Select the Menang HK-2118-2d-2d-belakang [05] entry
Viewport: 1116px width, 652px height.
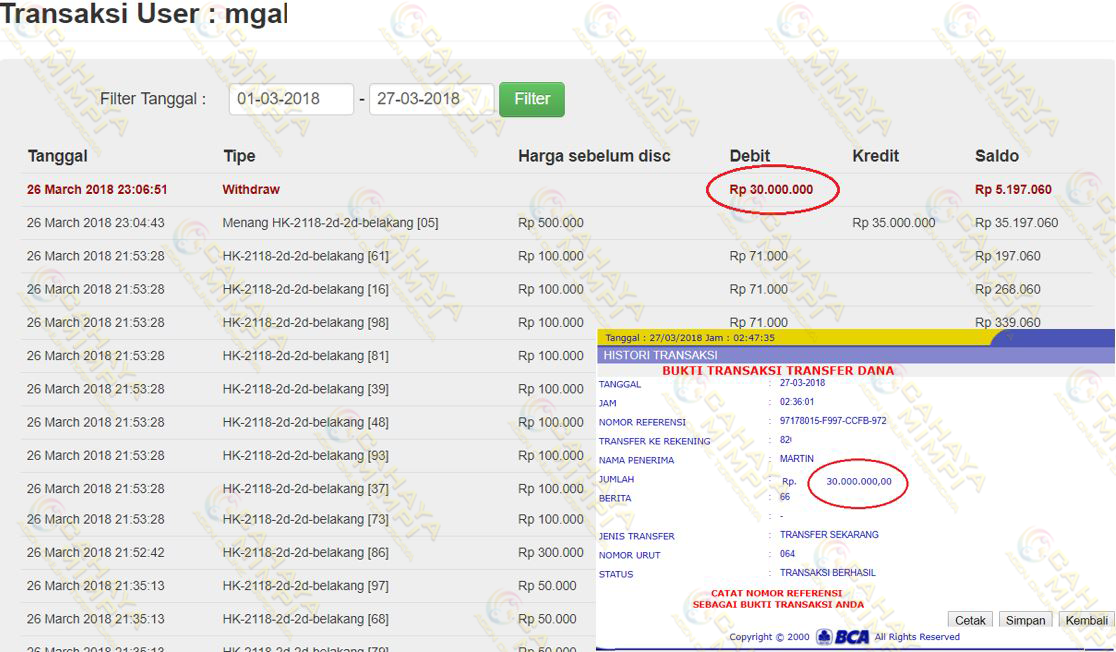coord(330,223)
